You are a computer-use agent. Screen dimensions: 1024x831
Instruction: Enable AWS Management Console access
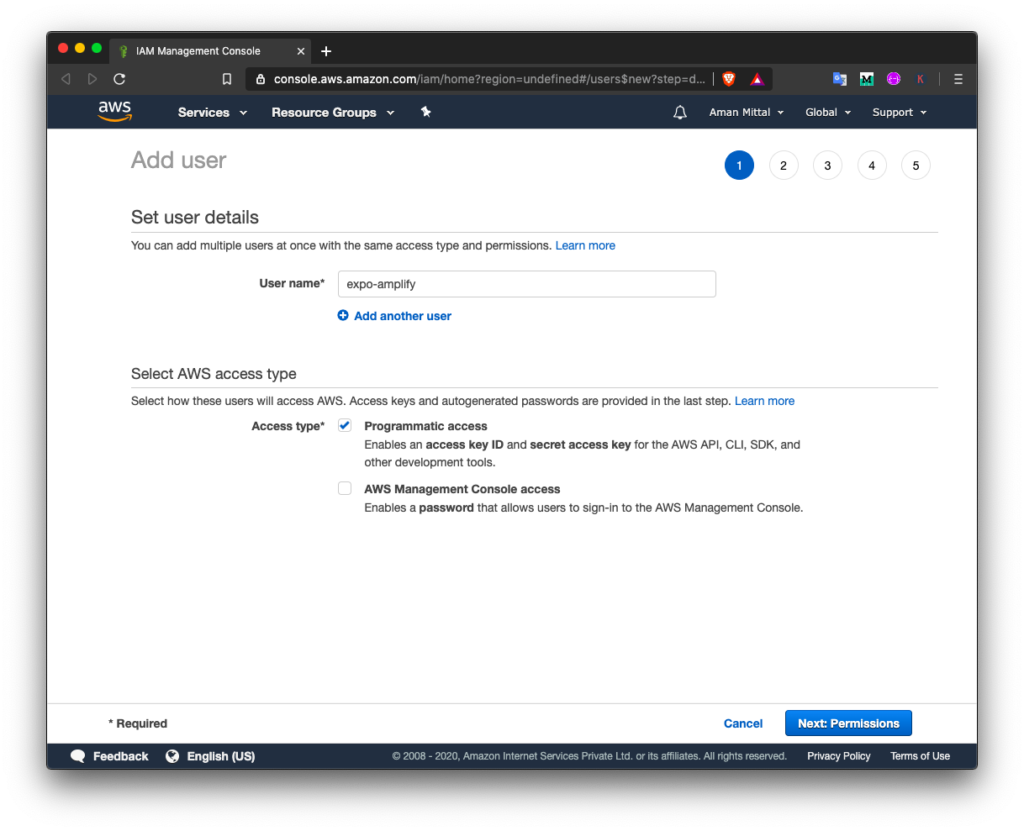(x=344, y=488)
